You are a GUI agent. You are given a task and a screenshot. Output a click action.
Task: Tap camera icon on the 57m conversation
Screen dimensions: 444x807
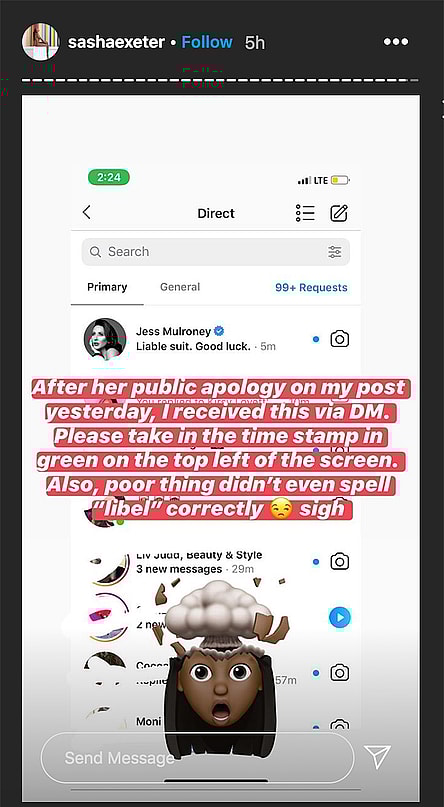pos(340,672)
